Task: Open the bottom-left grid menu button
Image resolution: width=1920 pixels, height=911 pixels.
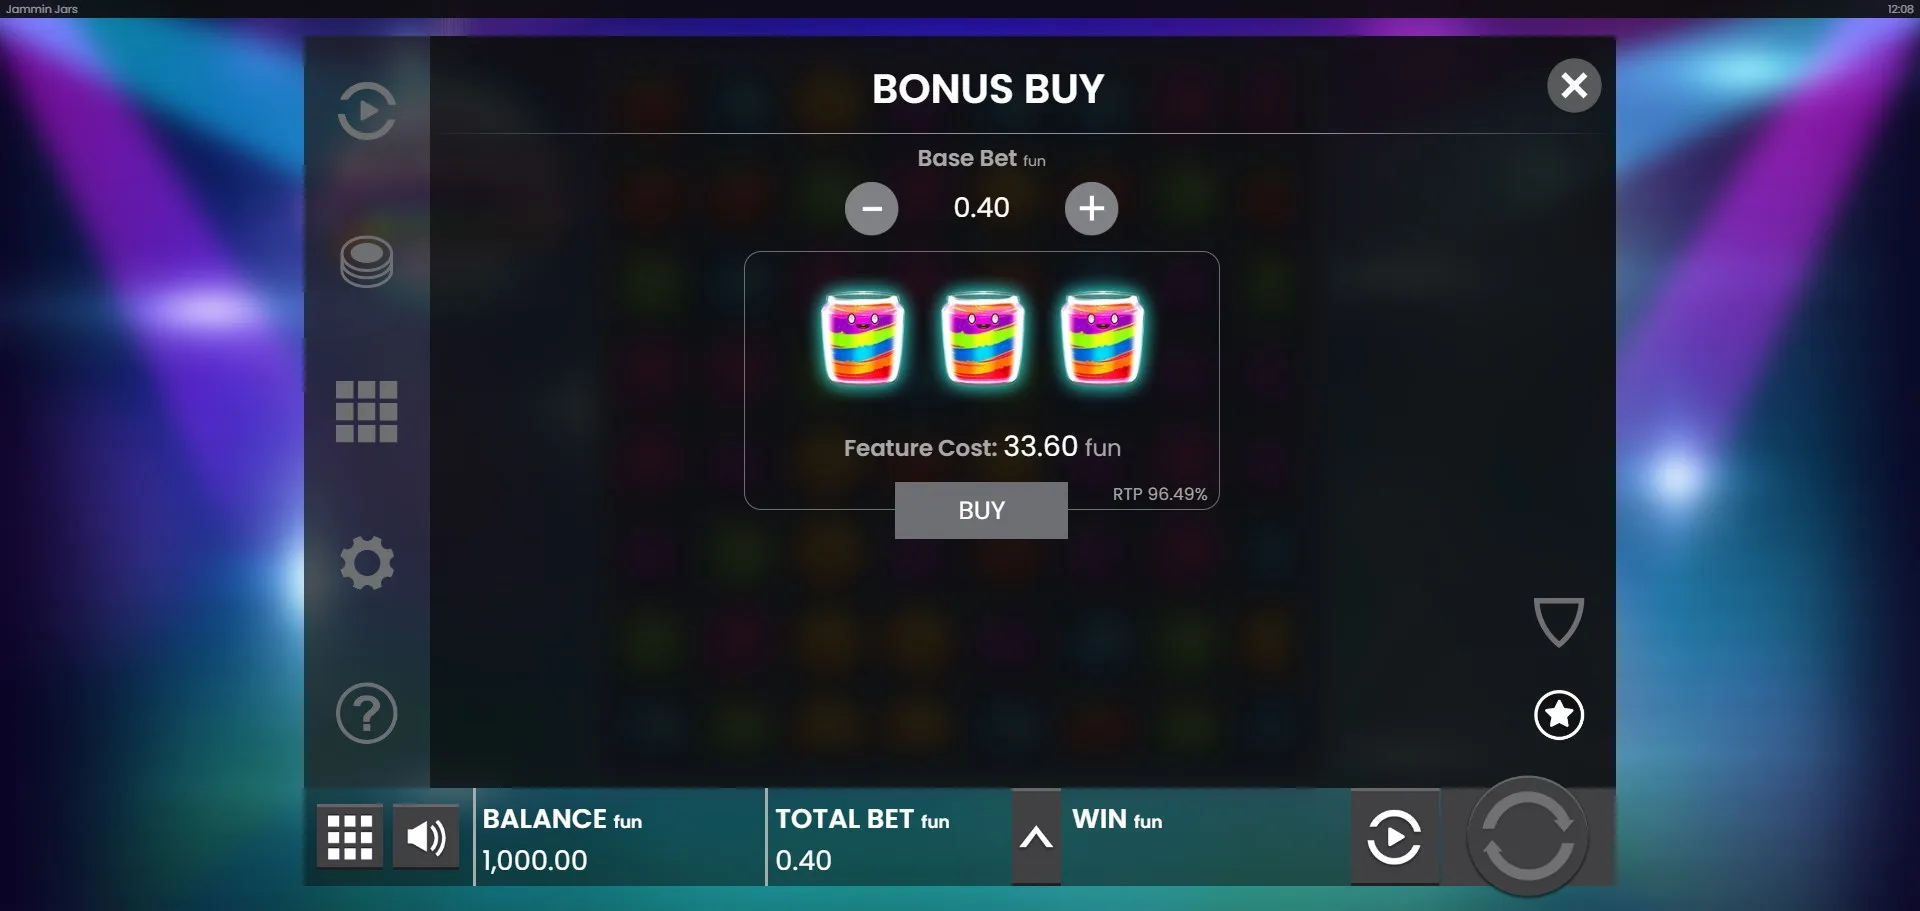Action: point(350,837)
